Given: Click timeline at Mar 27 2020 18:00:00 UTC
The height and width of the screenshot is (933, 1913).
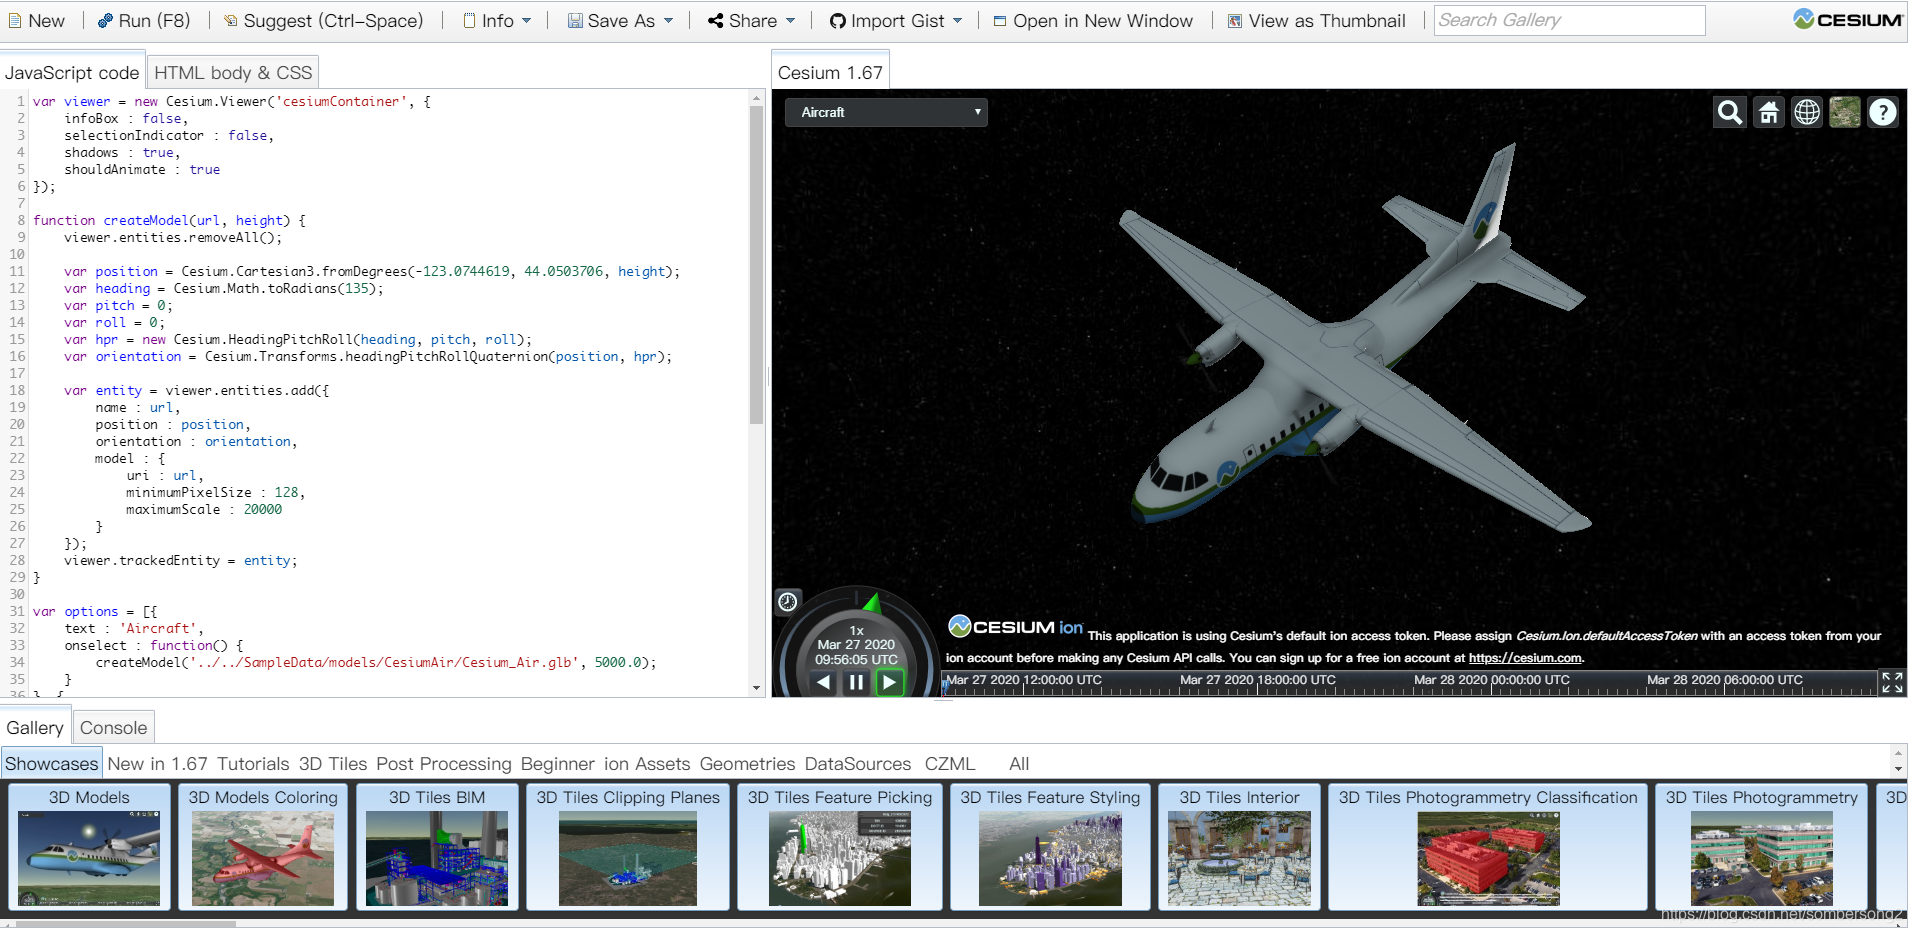Looking at the screenshot, I should (x=1258, y=680).
